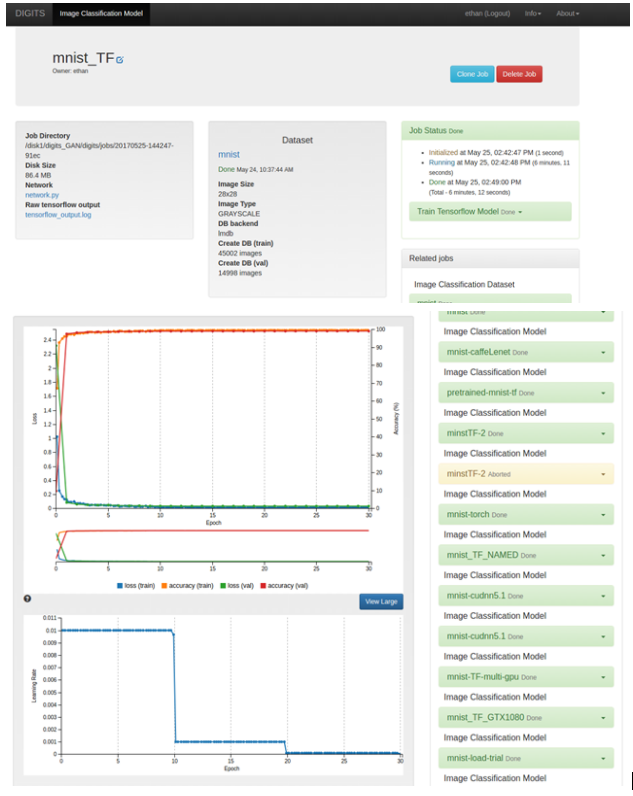633x796 pixels.
Task: Open the network.py link
Action: click(42, 195)
